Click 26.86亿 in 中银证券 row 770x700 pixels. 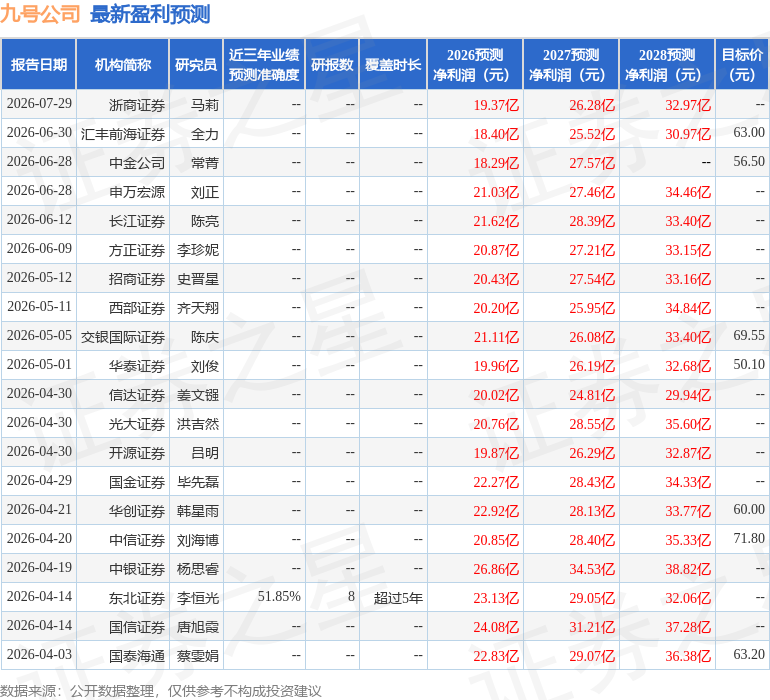pyautogui.click(x=496, y=568)
